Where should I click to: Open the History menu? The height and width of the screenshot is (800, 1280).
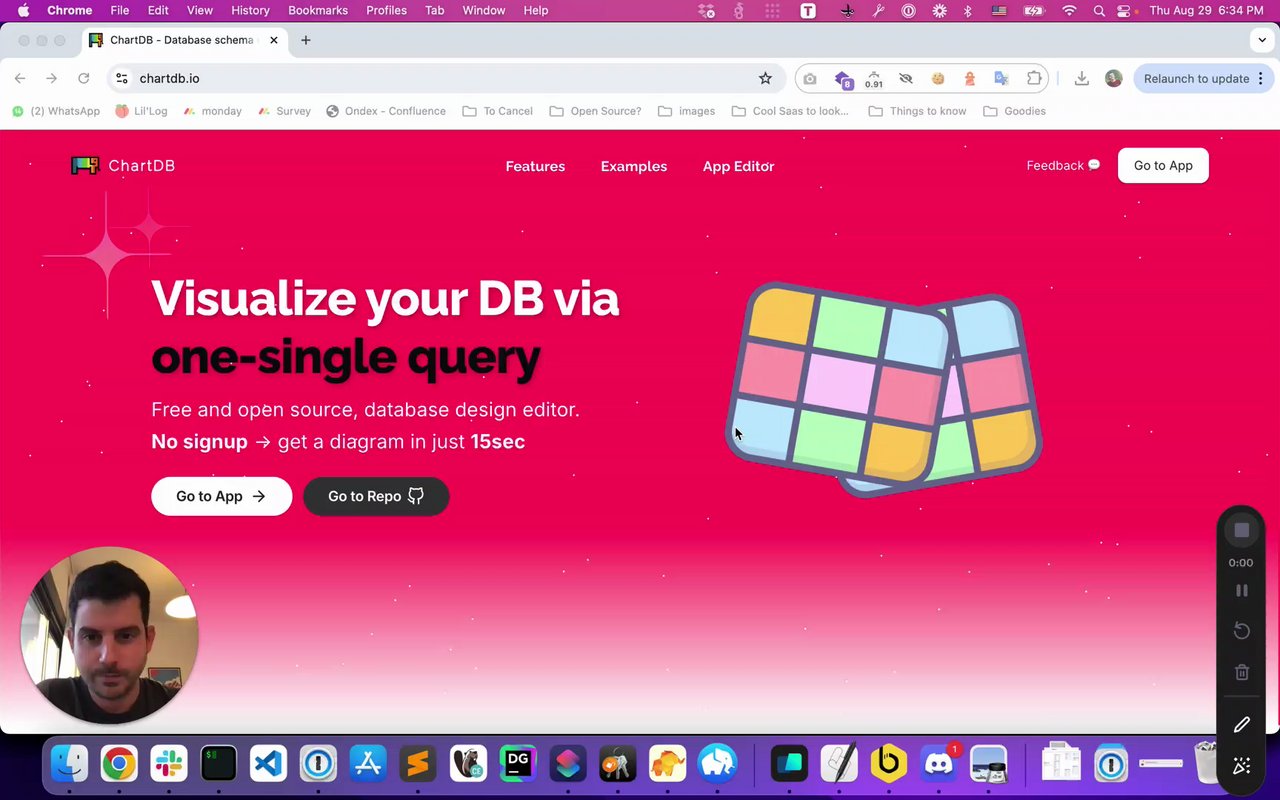[250, 10]
